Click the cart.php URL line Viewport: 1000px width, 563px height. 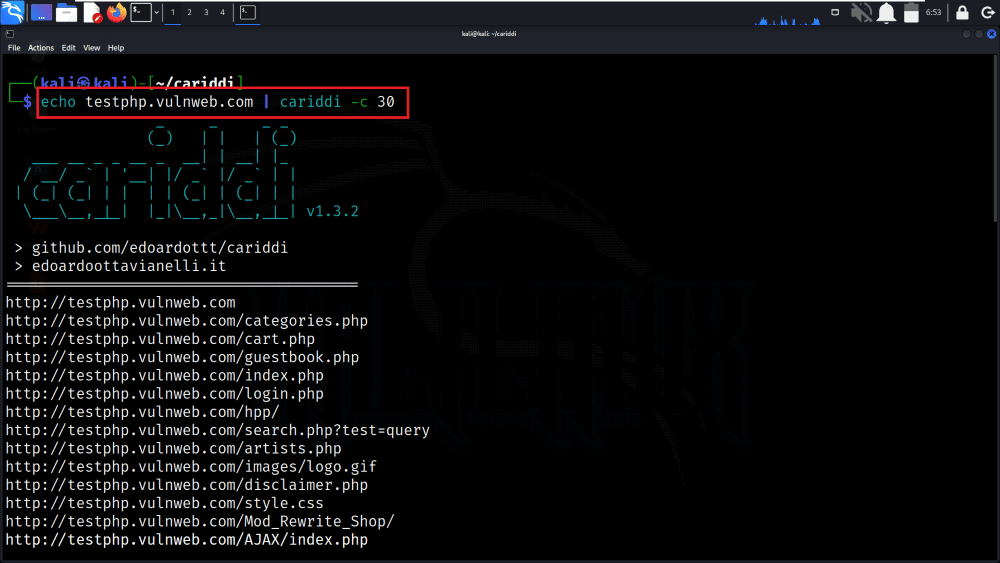point(160,339)
